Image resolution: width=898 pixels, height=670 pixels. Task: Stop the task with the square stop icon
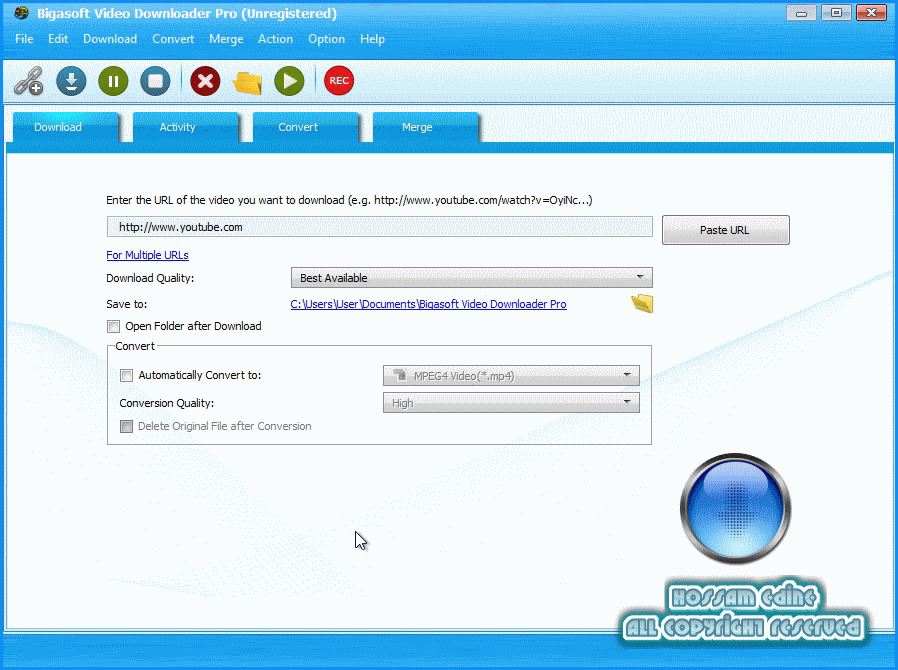[x=155, y=81]
